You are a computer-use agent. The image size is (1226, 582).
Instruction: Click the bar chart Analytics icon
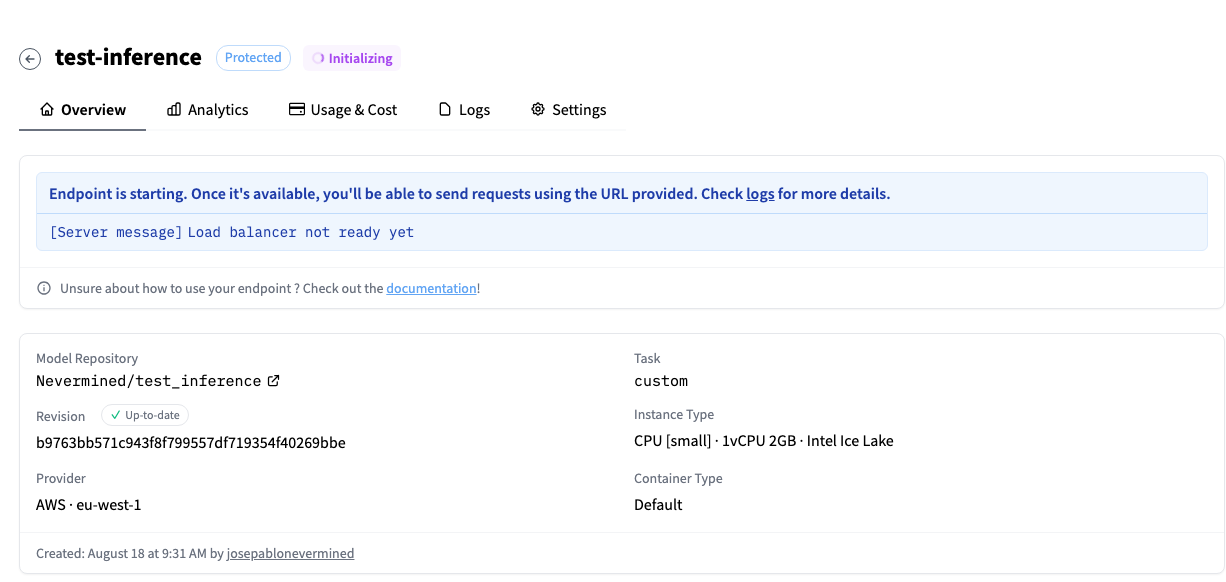click(174, 110)
